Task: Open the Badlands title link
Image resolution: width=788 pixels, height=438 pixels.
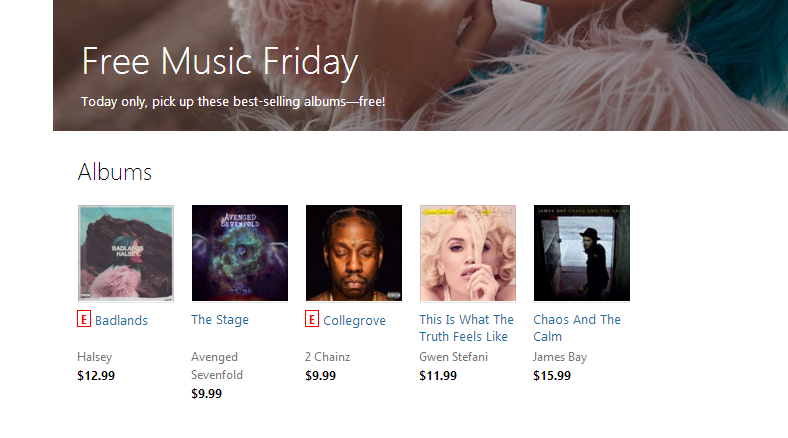Action: coord(121,321)
